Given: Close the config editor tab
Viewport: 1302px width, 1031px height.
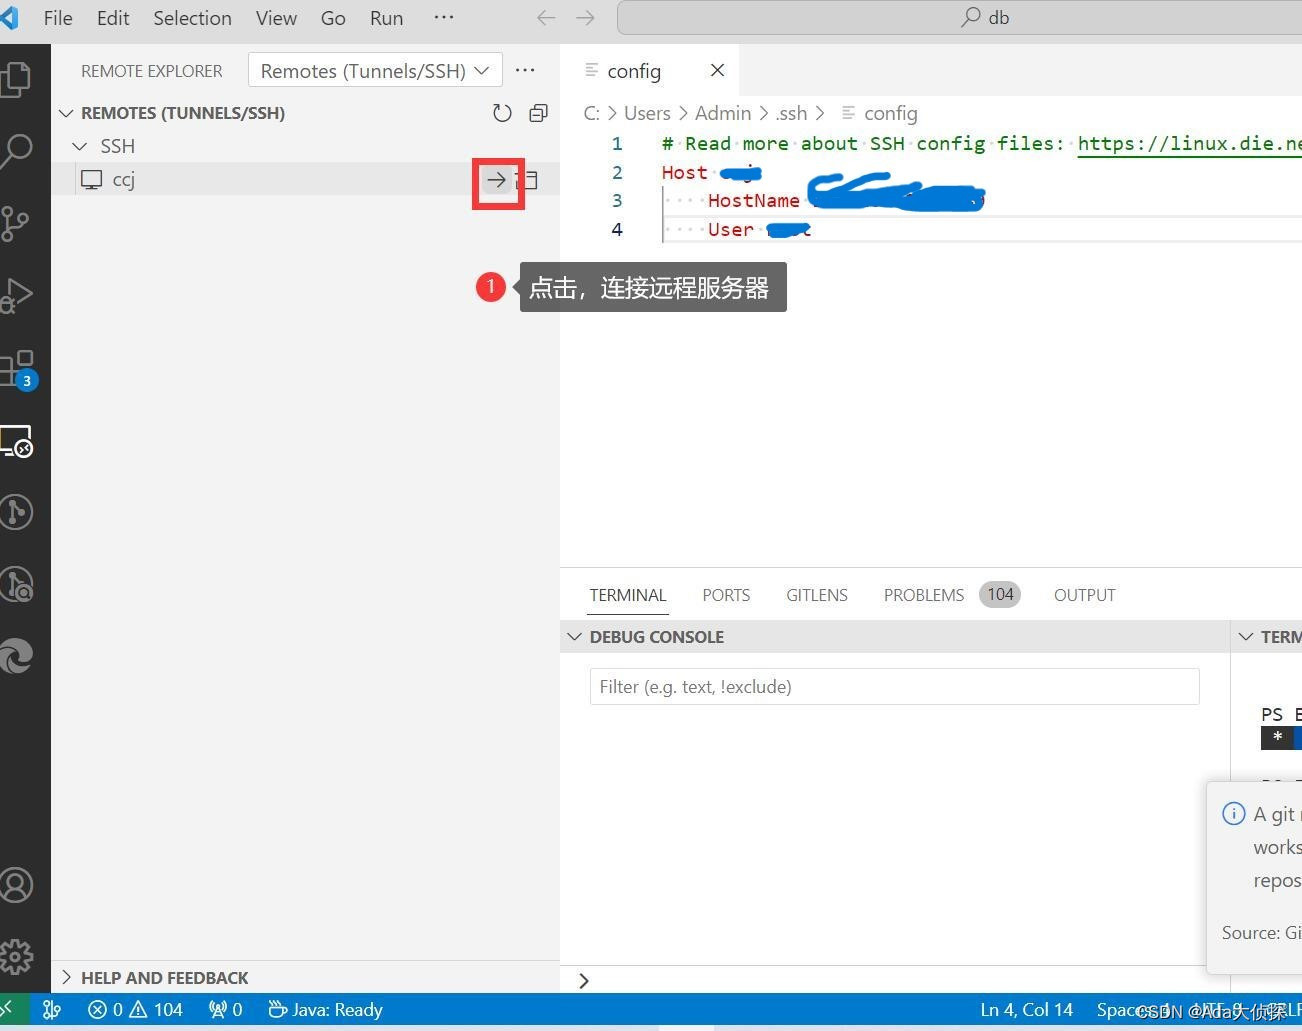Looking at the screenshot, I should (x=717, y=70).
